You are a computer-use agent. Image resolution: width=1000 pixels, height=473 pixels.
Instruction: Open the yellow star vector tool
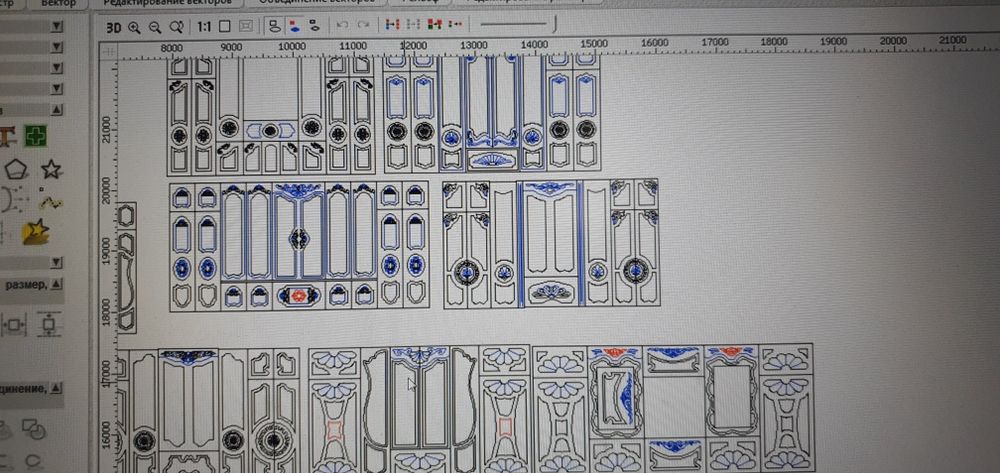point(36,233)
